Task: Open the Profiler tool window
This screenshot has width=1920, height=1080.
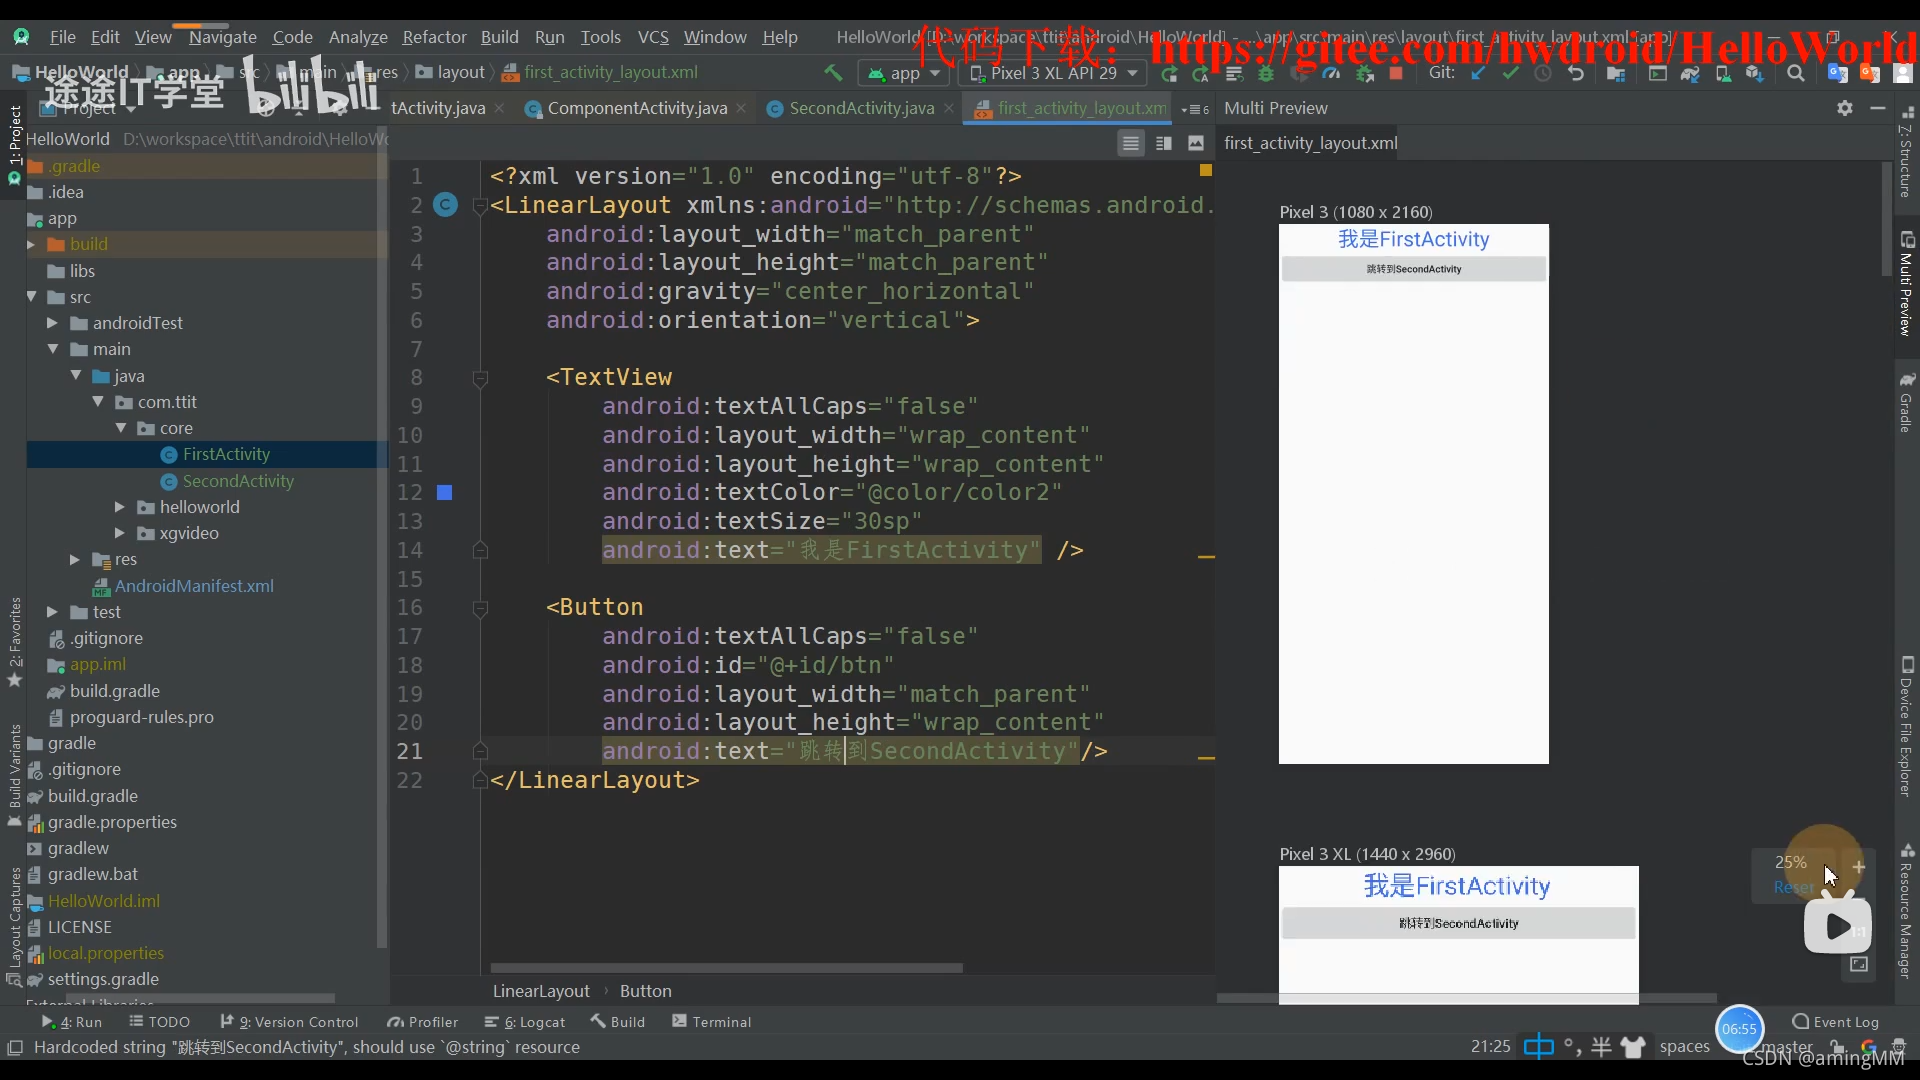Action: [x=423, y=1022]
